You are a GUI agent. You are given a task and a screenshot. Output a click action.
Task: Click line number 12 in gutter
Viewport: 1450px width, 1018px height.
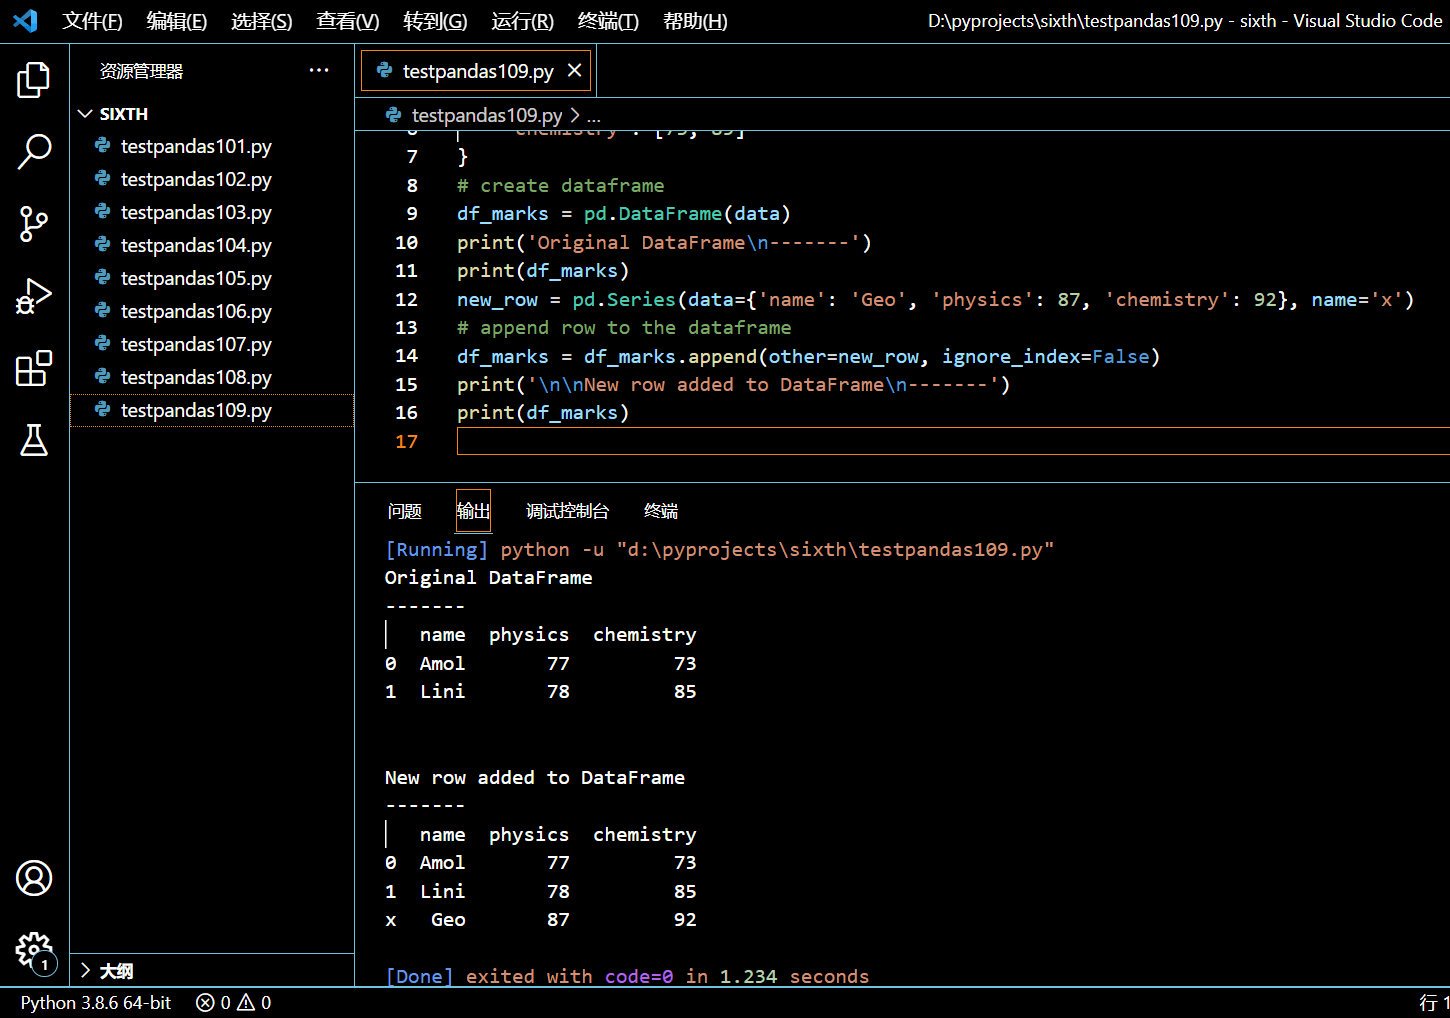tap(406, 299)
